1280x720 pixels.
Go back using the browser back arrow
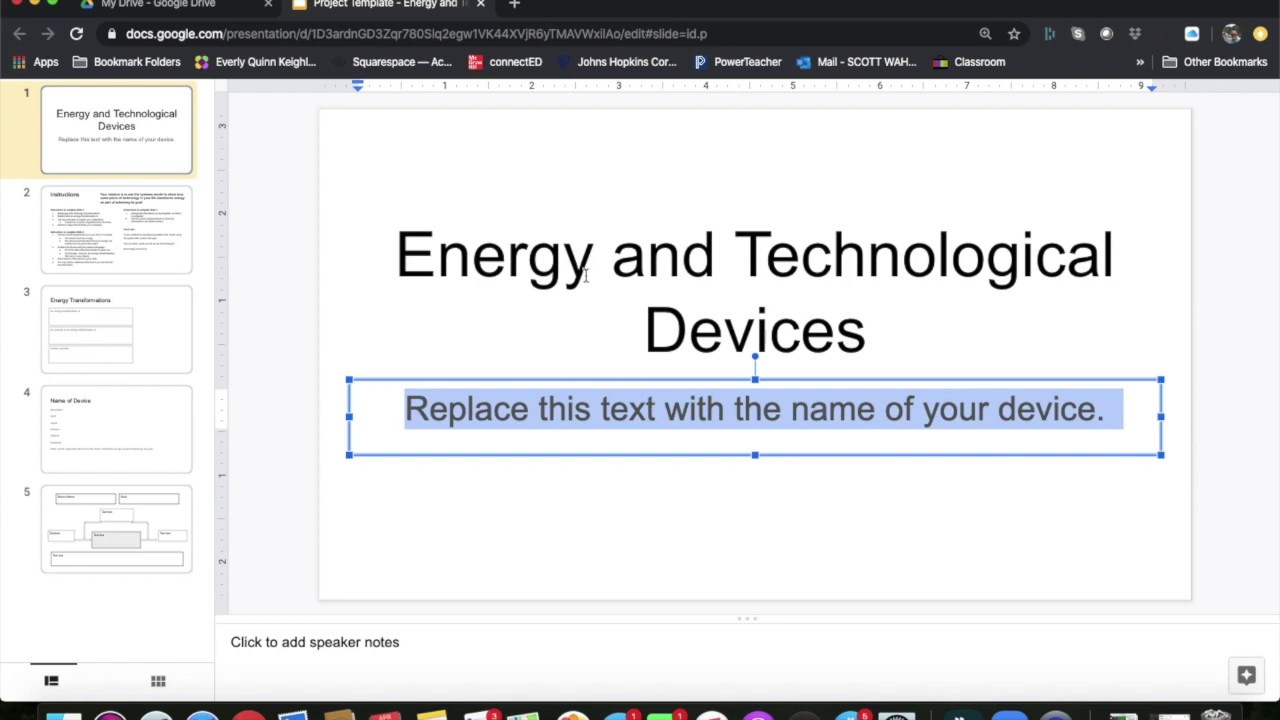point(20,34)
